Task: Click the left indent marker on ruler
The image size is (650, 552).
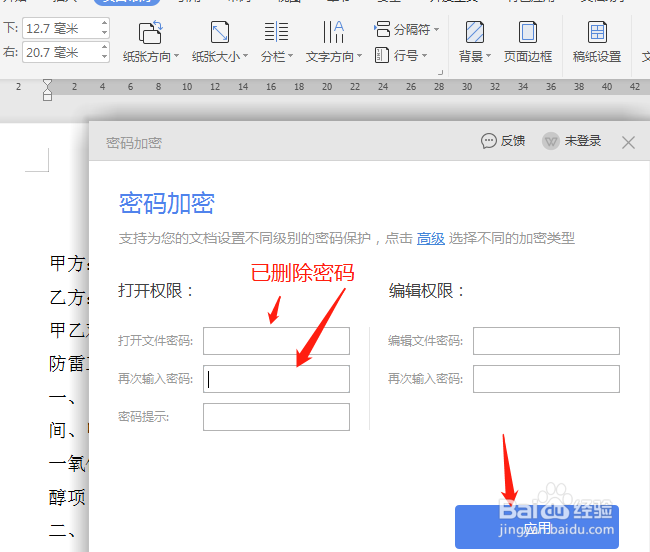Action: [47, 95]
